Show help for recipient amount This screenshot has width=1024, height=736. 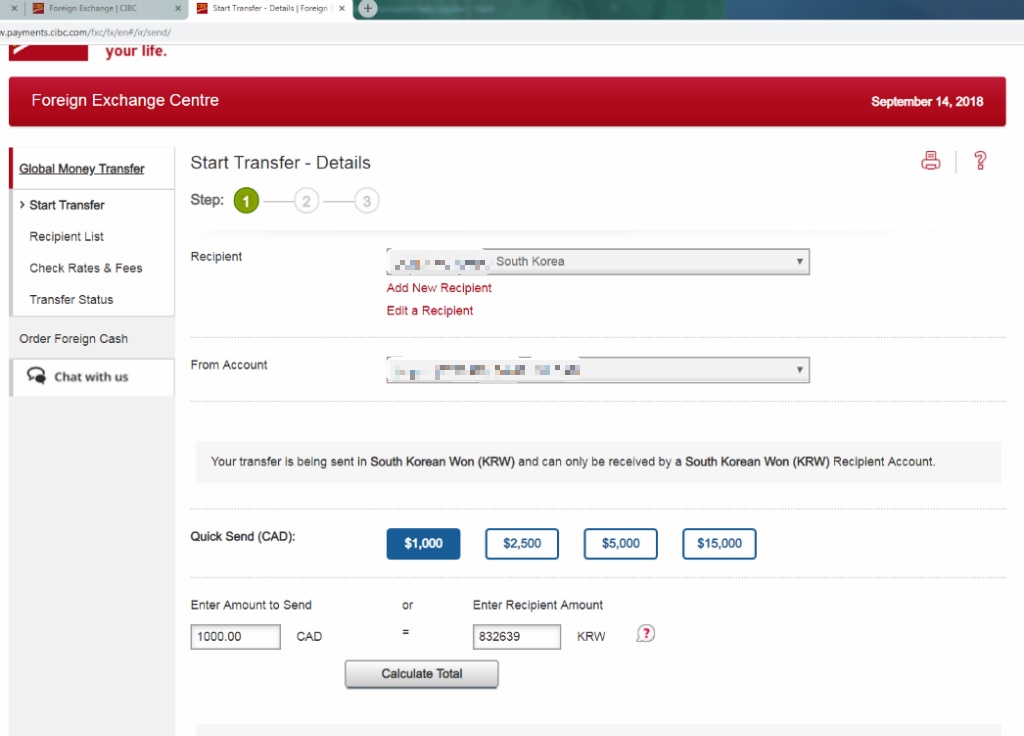645,633
